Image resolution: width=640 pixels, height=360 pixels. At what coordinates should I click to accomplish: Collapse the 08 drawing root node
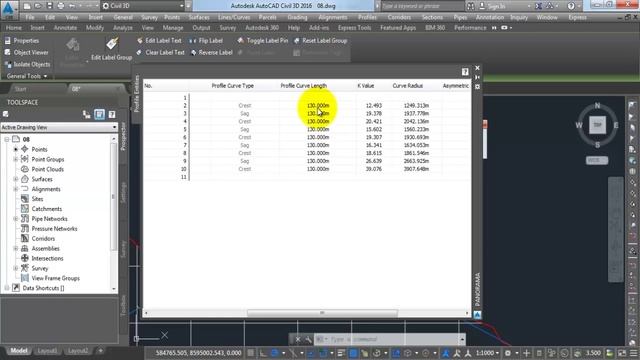click(x=7, y=140)
